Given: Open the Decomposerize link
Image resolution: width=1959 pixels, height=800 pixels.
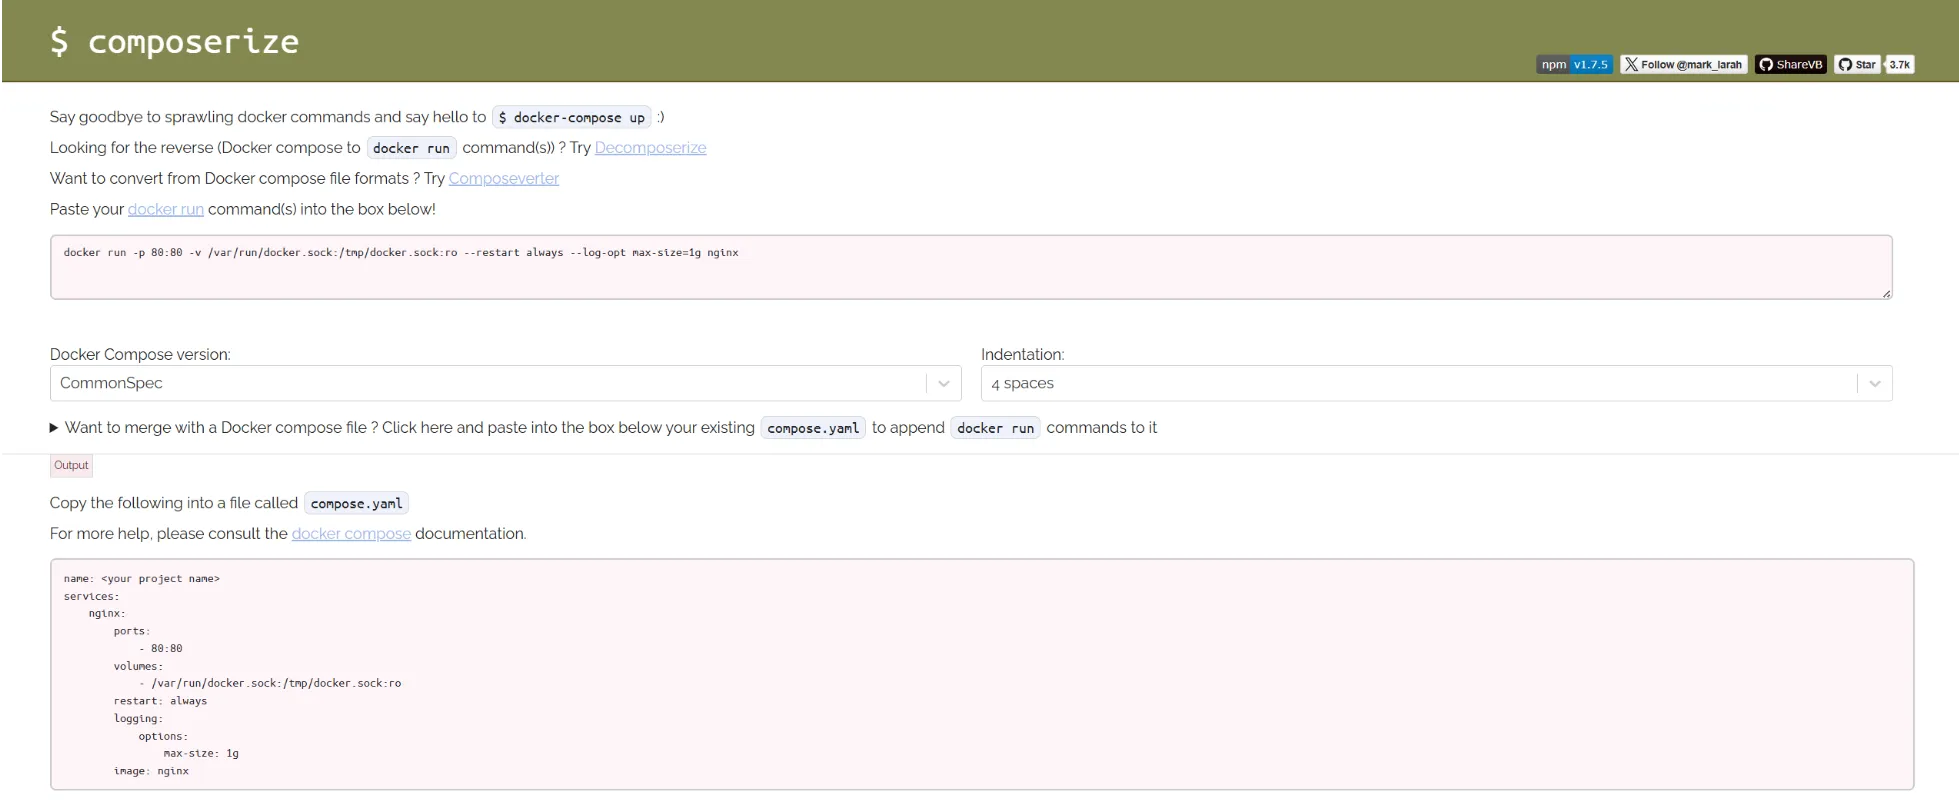Looking at the screenshot, I should tap(650, 148).
